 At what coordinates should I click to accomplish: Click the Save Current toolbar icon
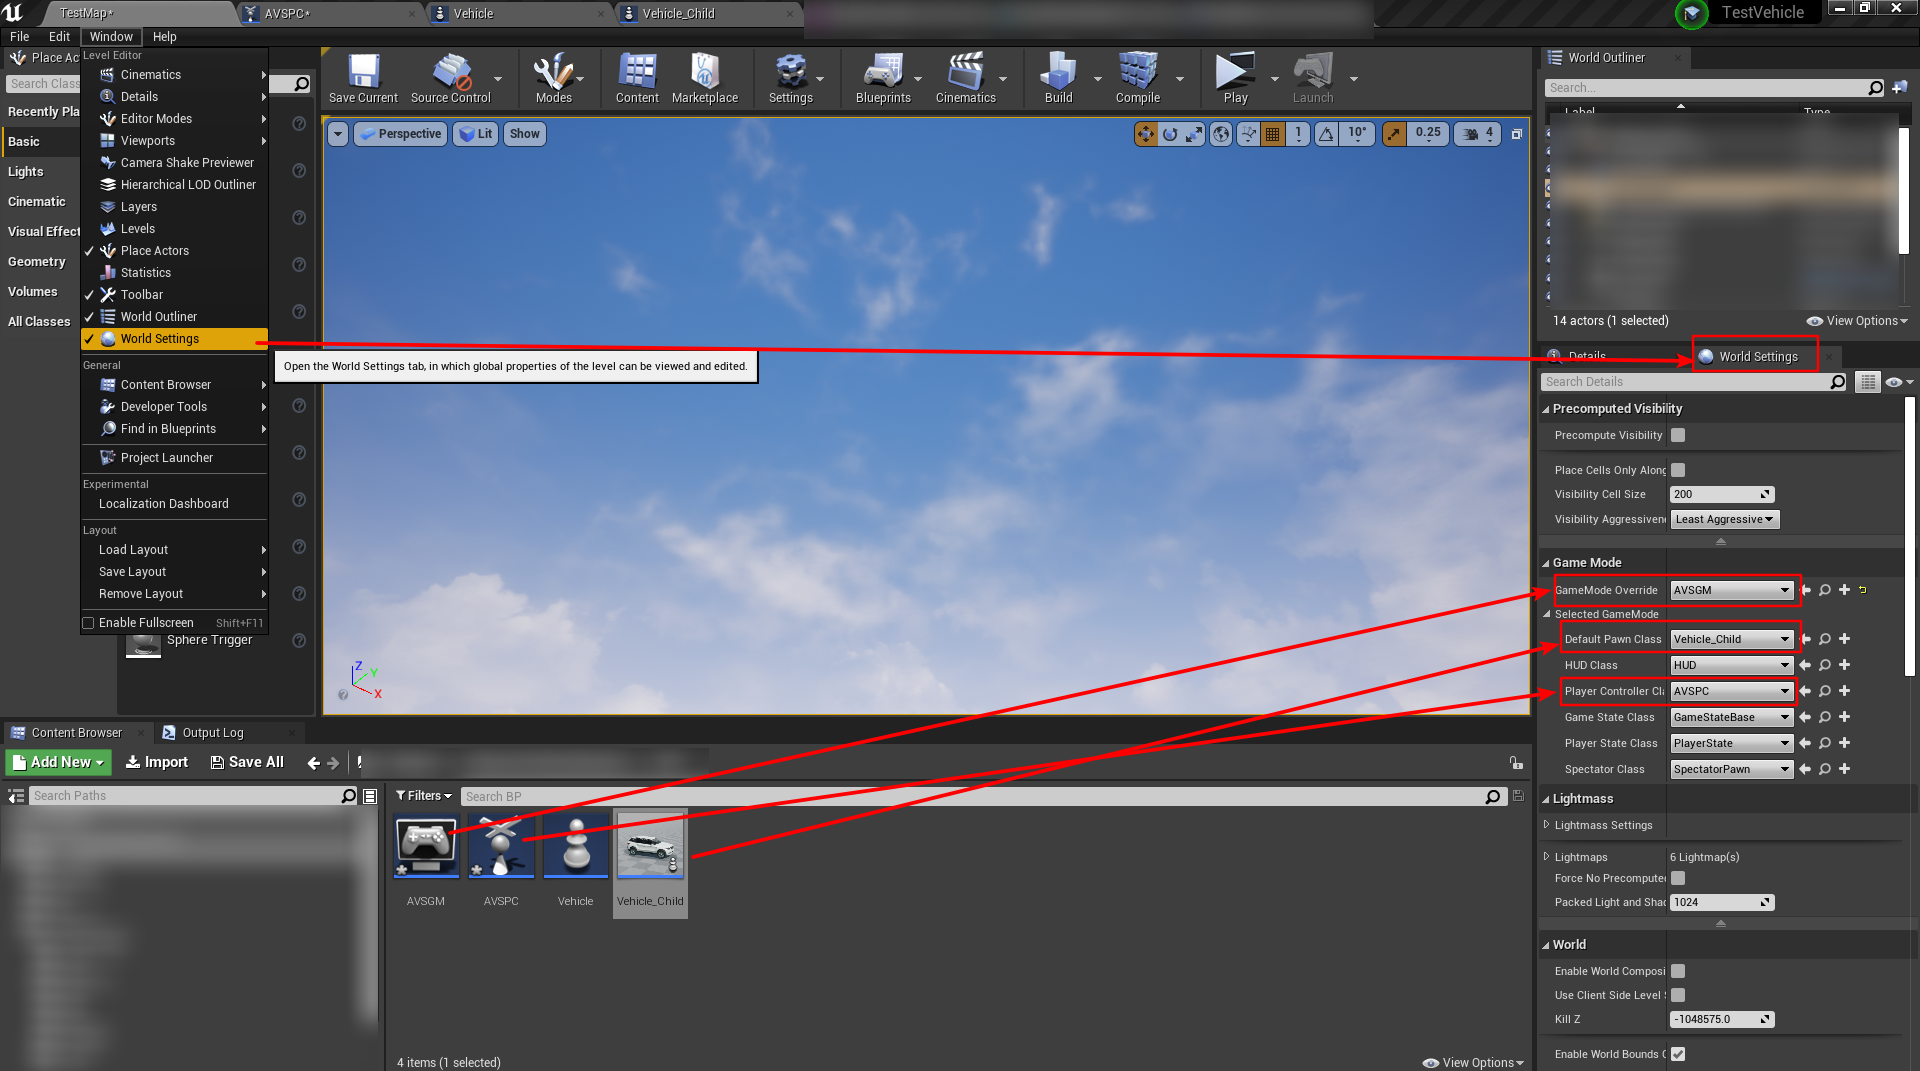(363, 79)
